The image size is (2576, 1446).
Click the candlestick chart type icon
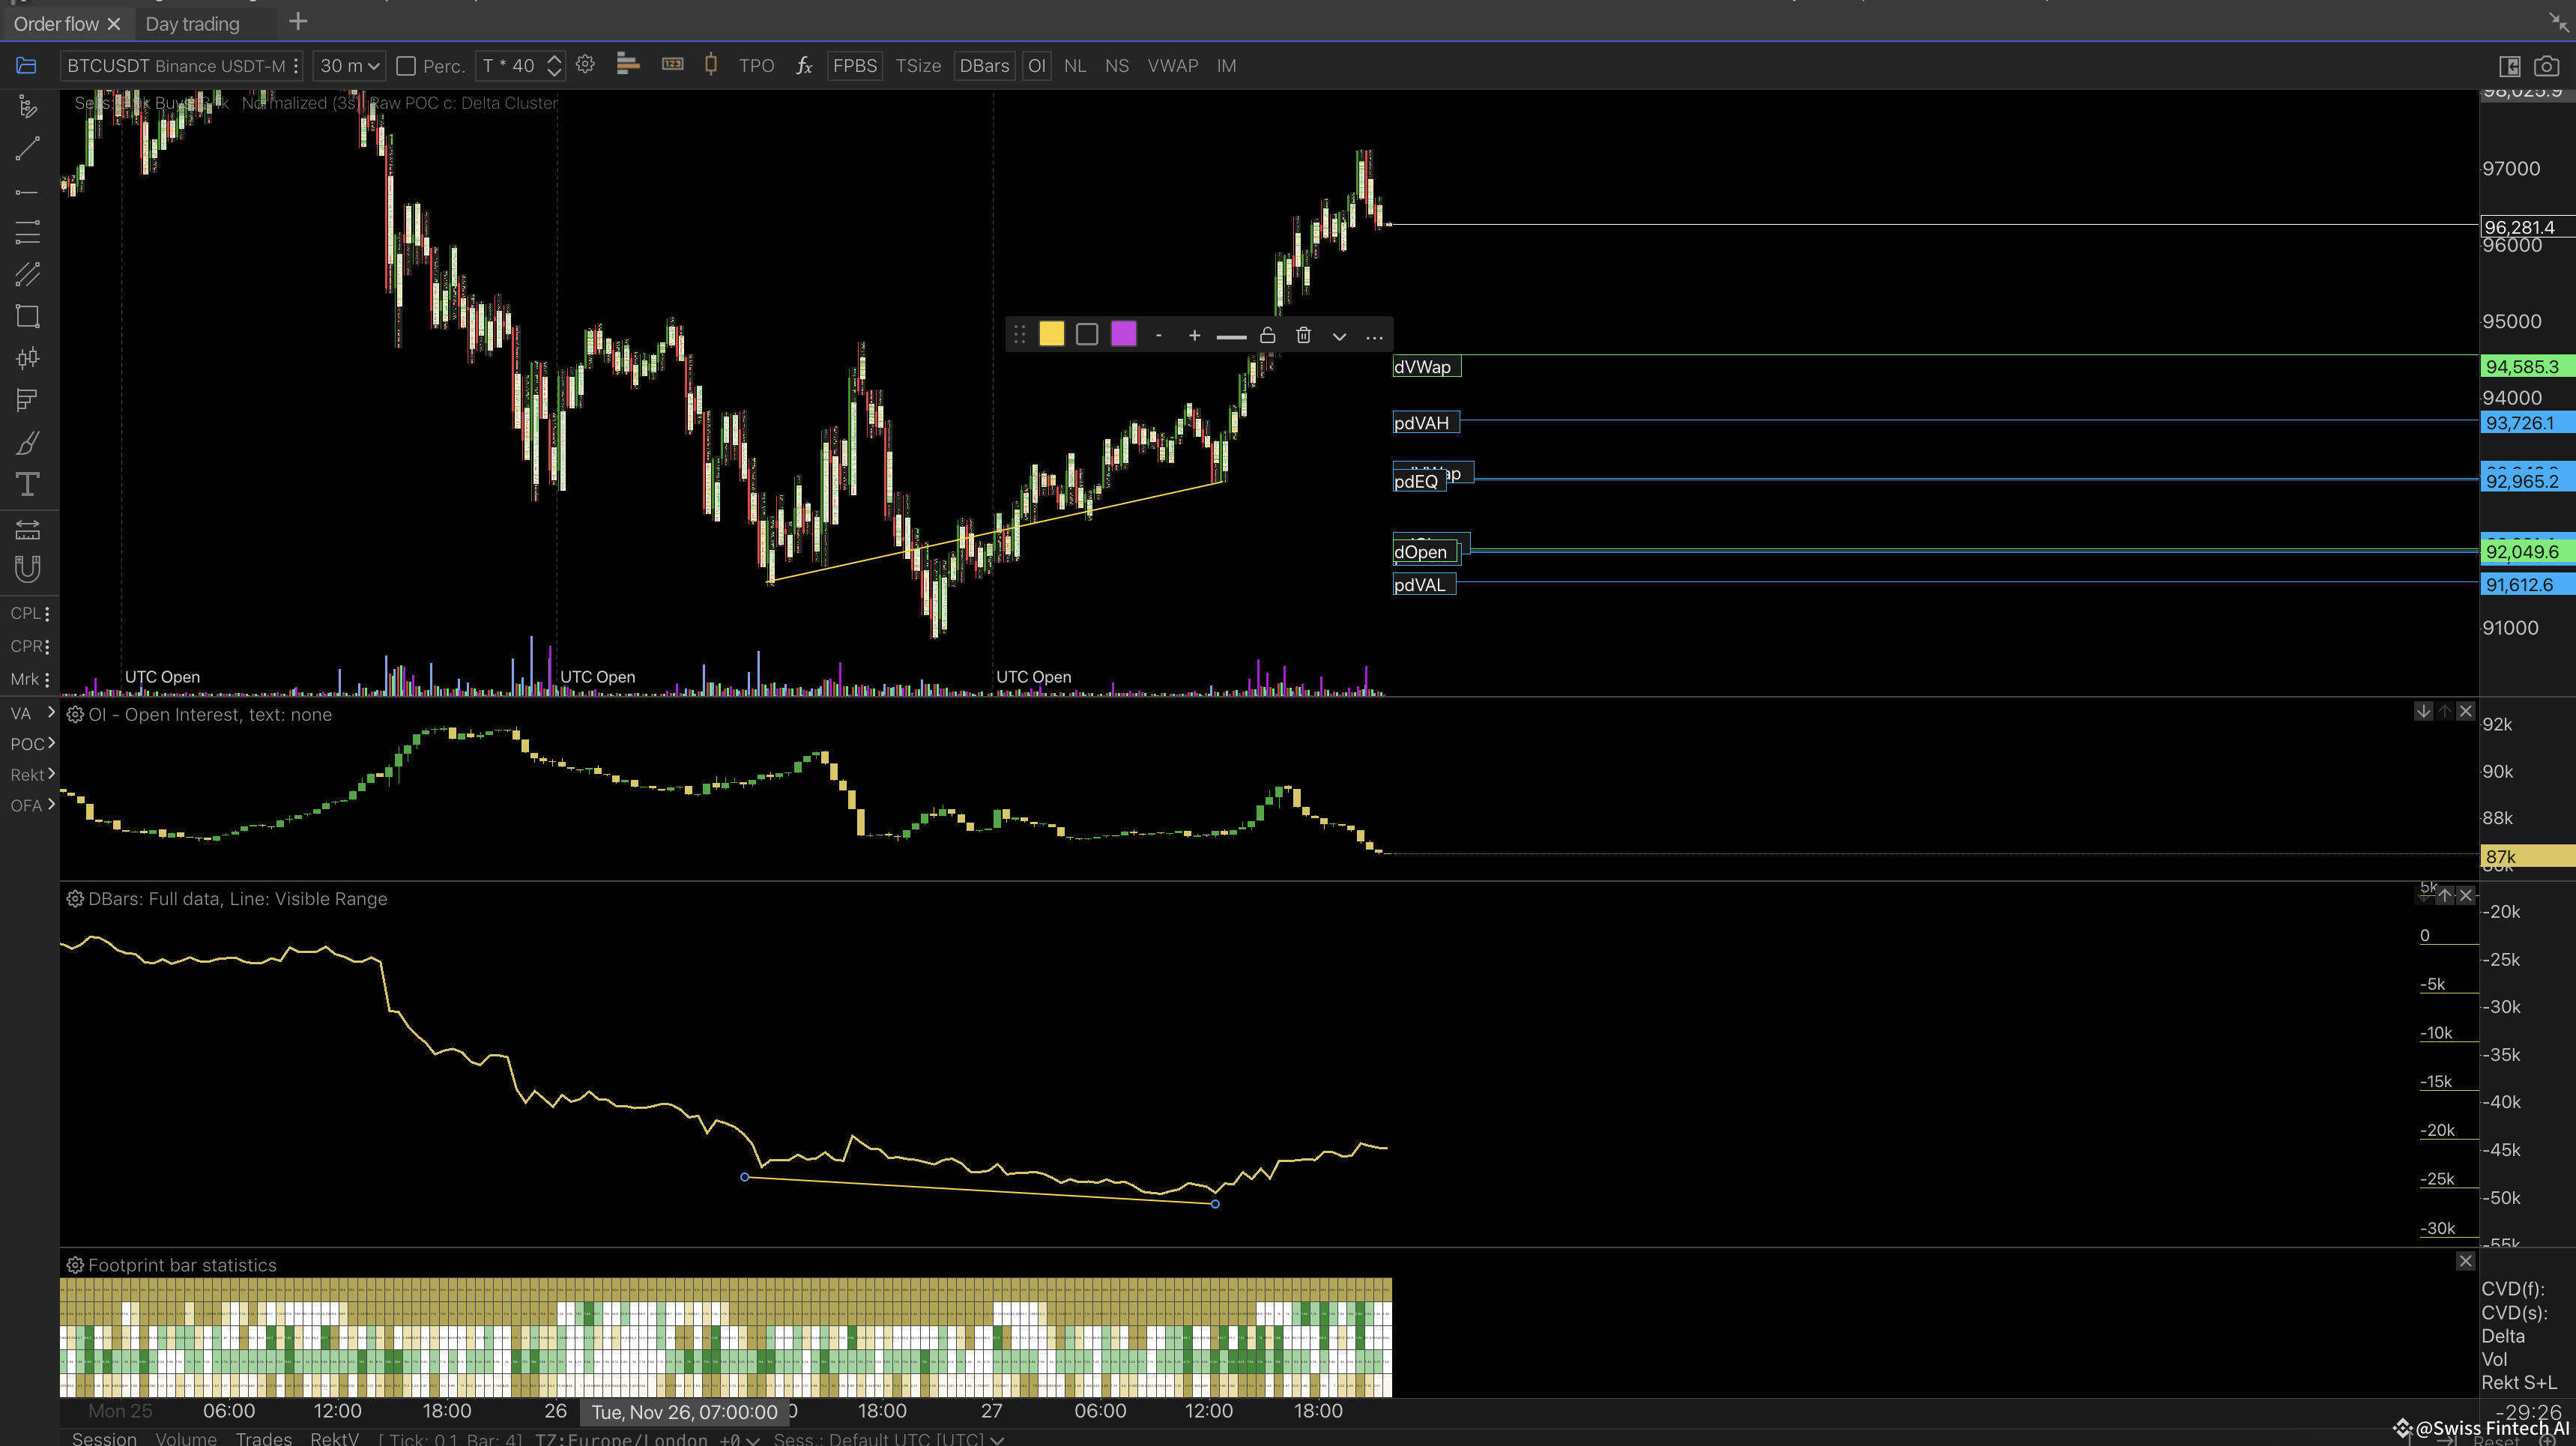tap(711, 65)
